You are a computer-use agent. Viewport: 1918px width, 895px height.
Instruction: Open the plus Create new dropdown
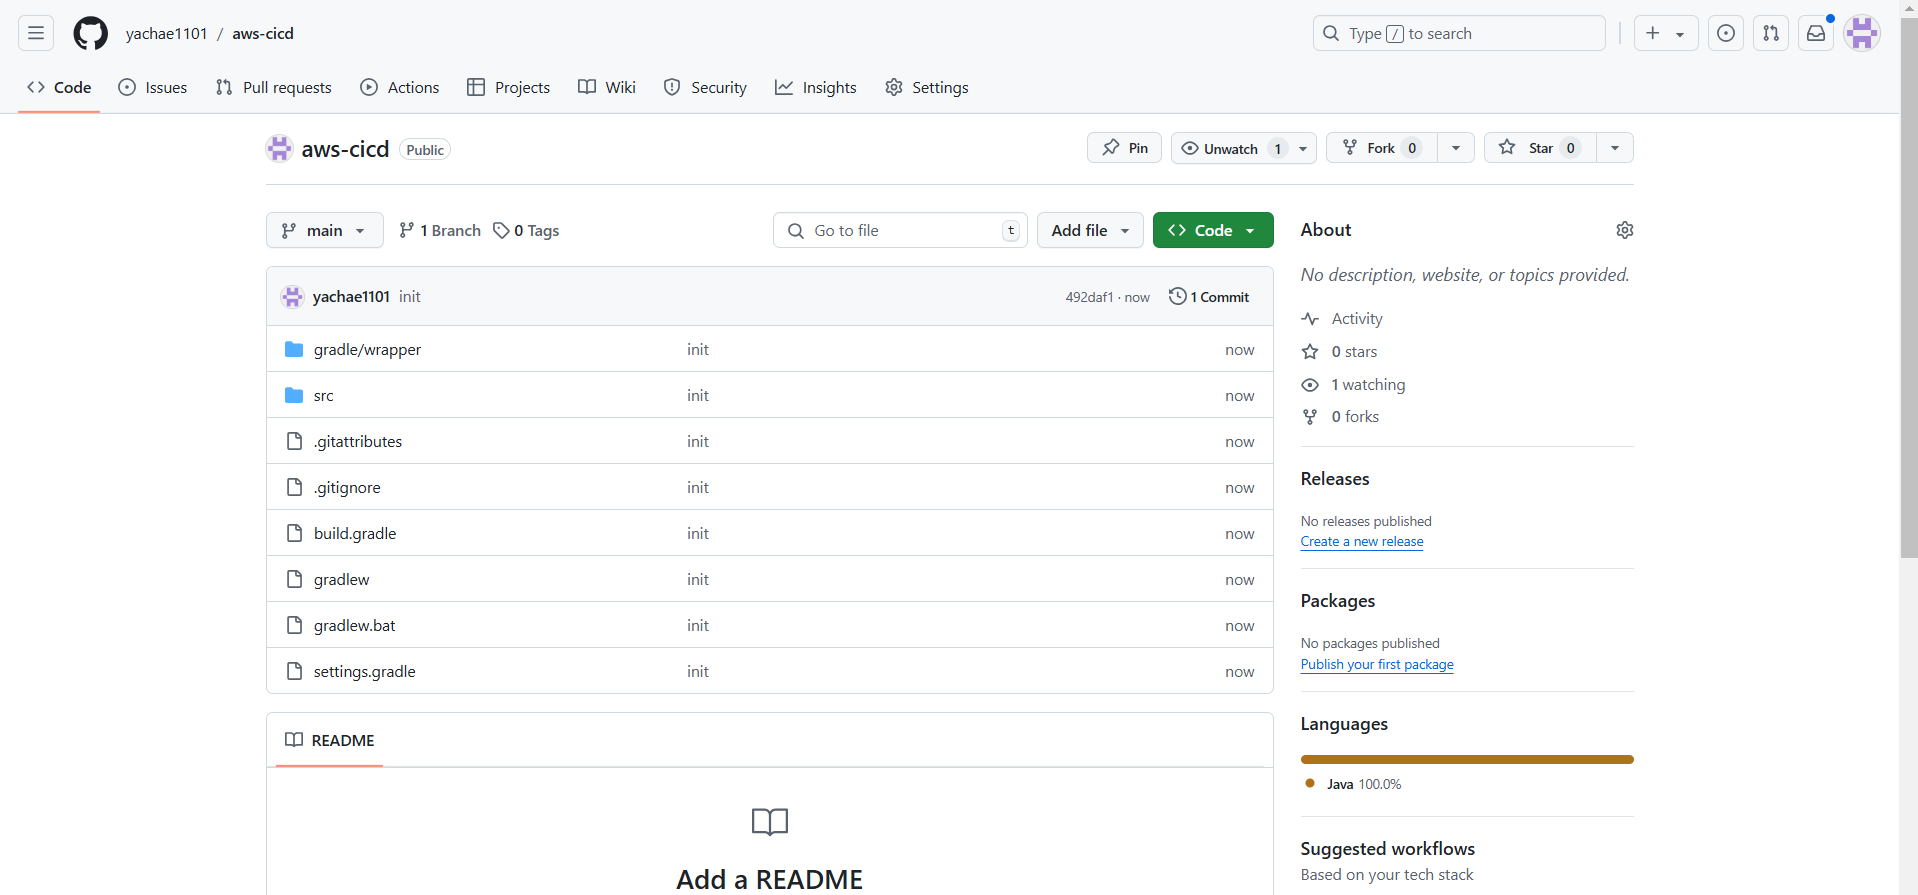click(x=1666, y=33)
